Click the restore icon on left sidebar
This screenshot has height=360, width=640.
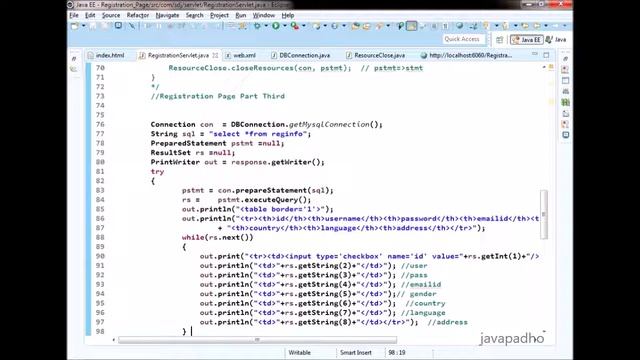tap(74, 59)
